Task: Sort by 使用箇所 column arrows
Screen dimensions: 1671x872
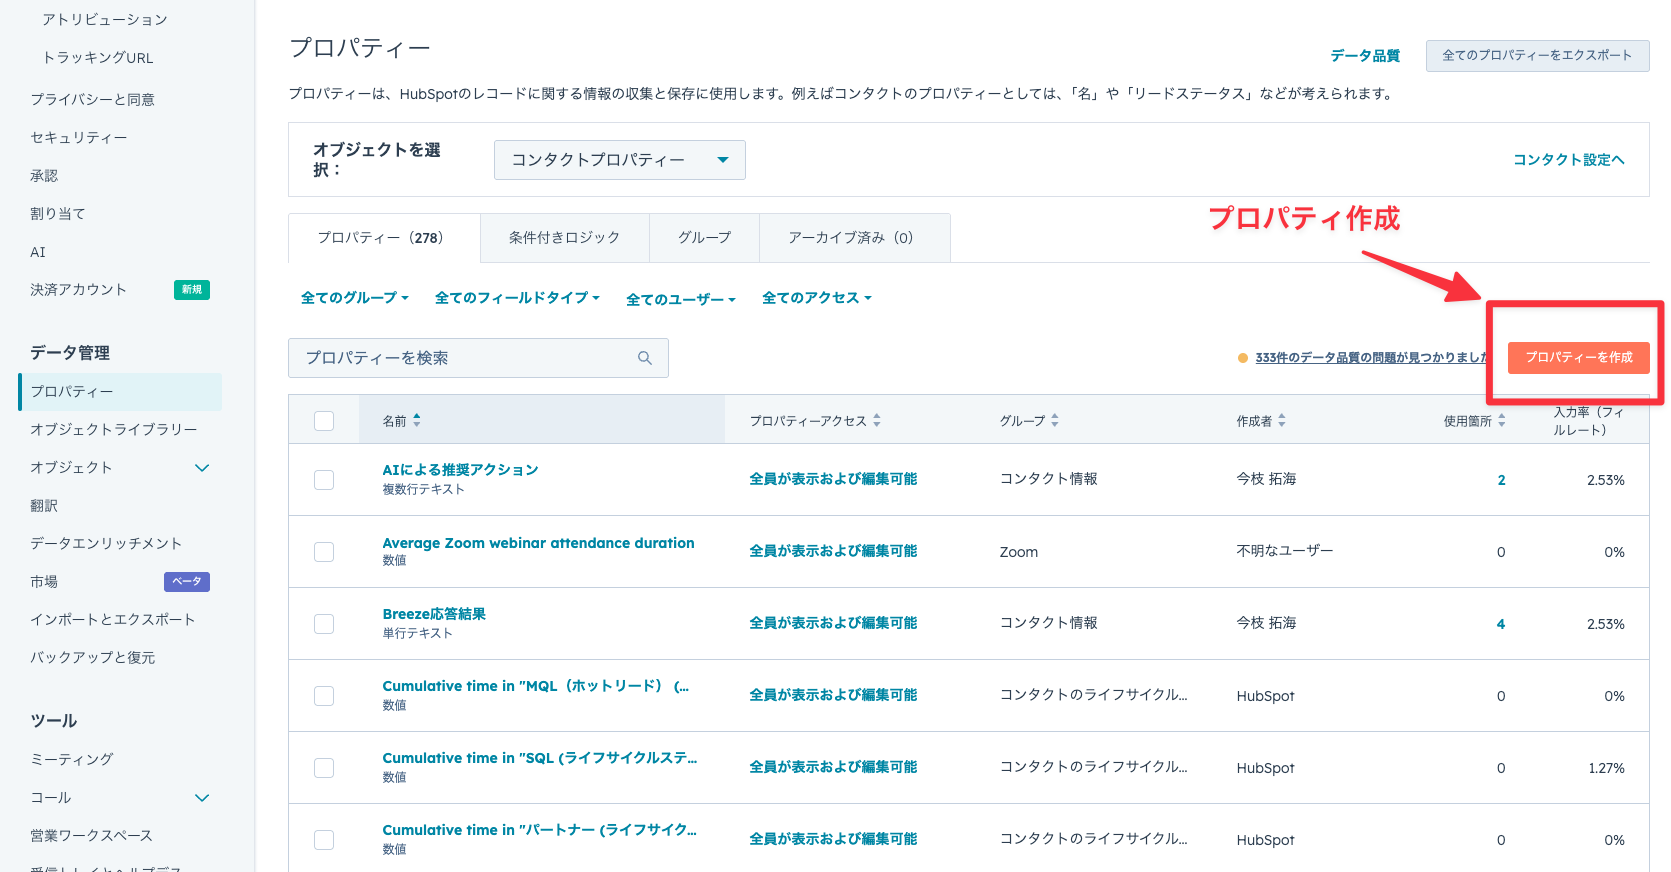Action: tap(1501, 421)
